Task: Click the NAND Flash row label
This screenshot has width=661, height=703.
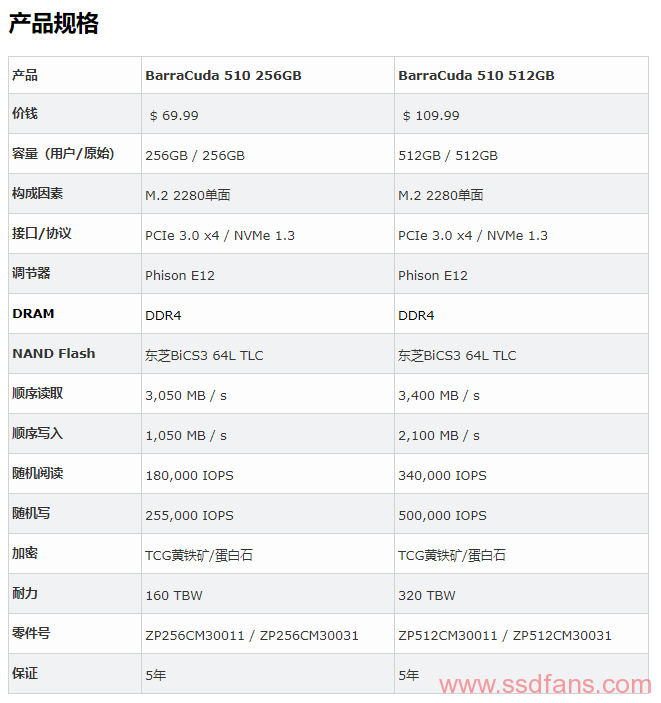Action: (54, 353)
